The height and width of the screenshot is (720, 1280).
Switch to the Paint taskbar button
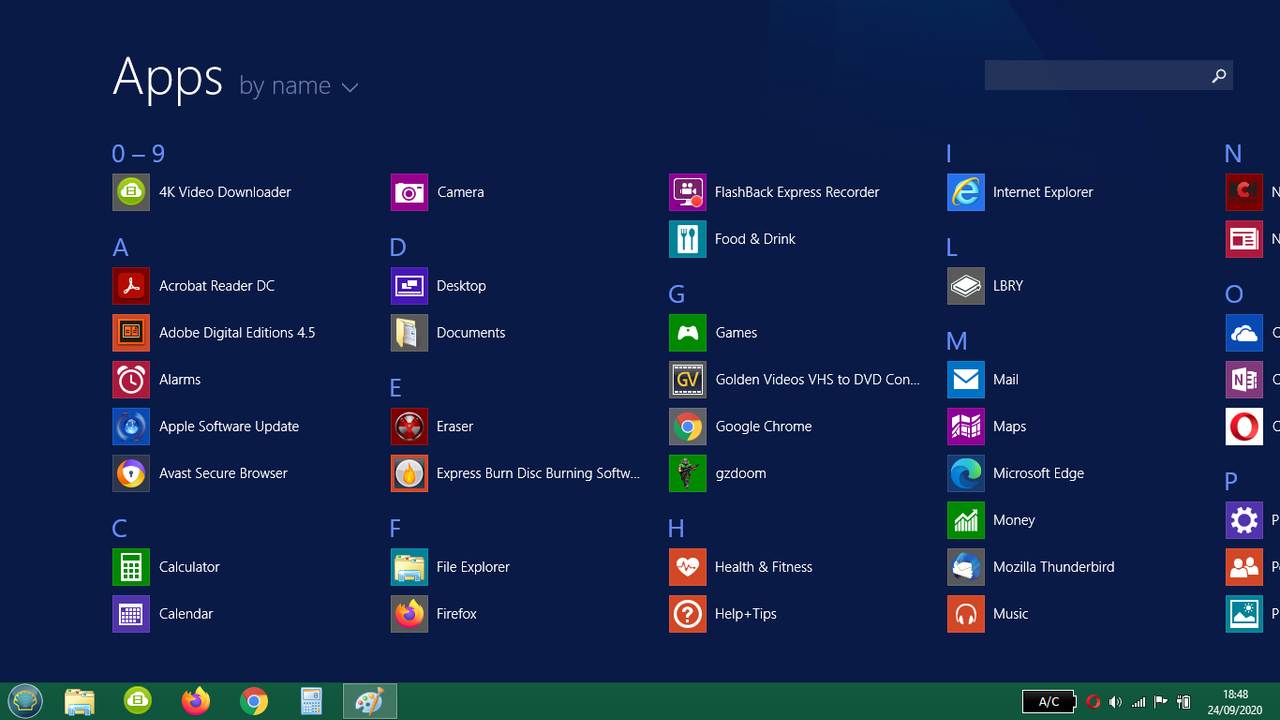370,702
